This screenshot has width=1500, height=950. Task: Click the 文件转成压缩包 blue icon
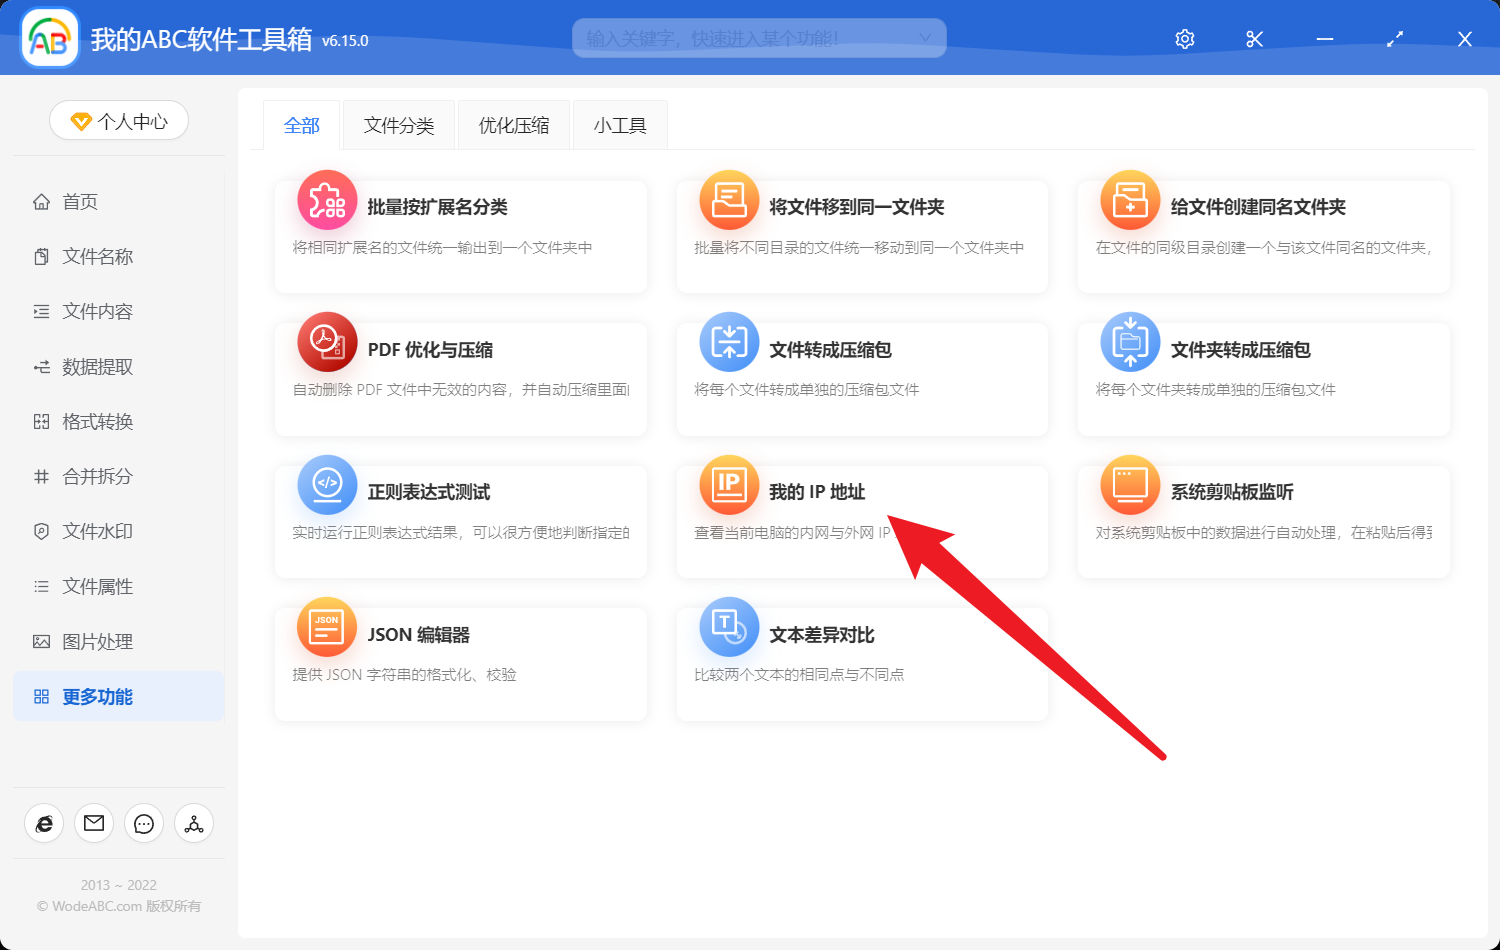729,342
